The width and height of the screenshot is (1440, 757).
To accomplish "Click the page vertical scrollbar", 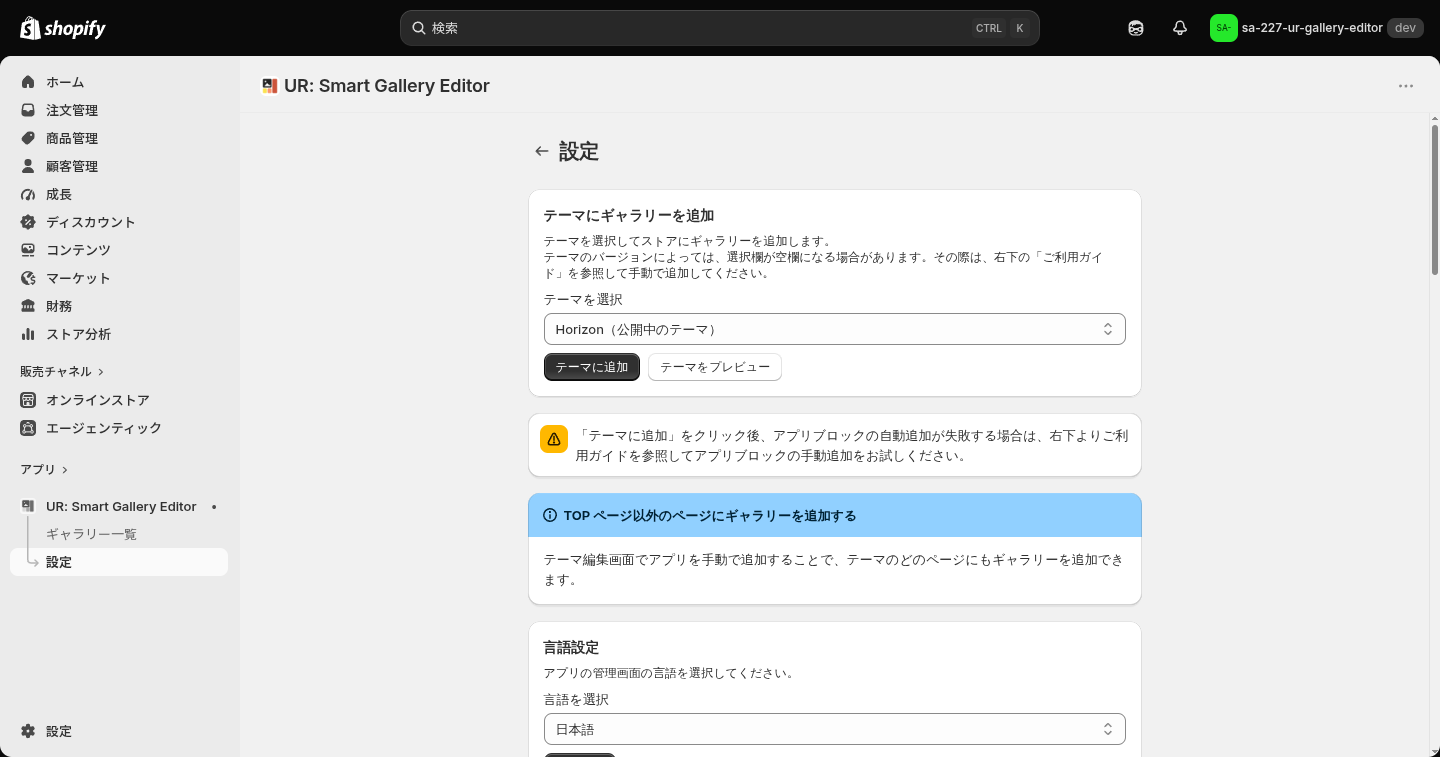I will (1435, 200).
